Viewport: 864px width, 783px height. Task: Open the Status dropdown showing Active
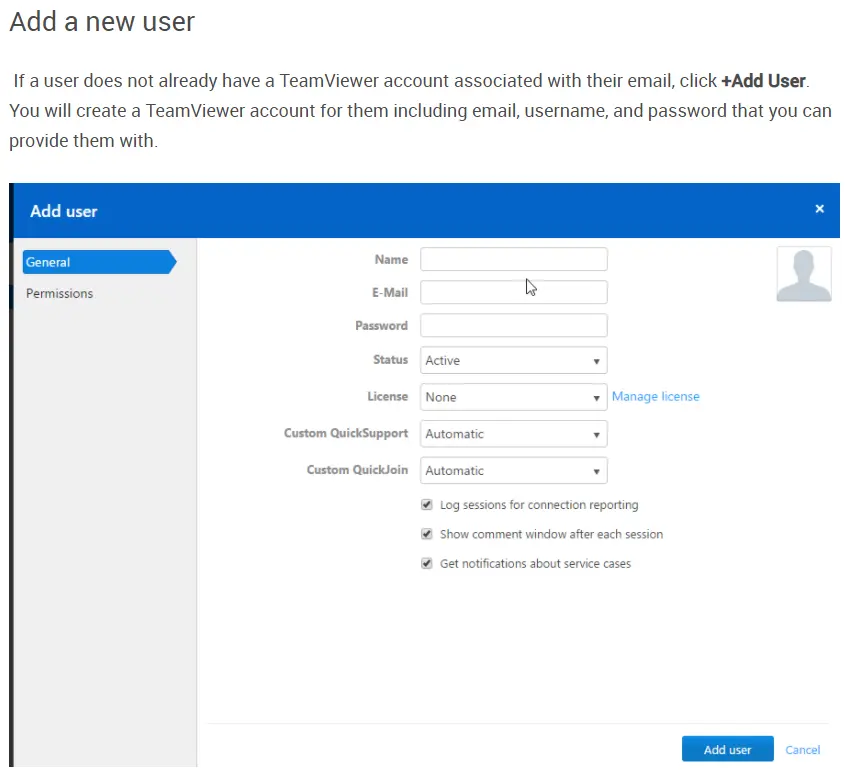tap(514, 360)
